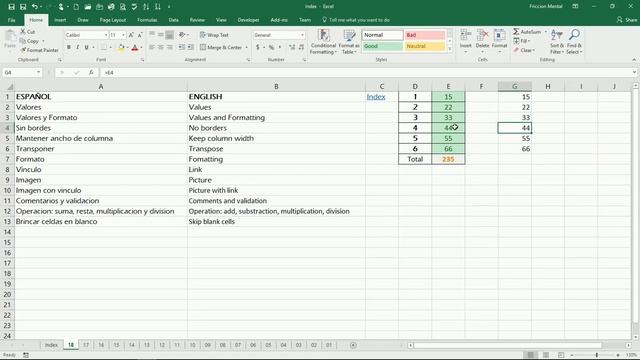The height and width of the screenshot is (360, 640).
Task: Switch to the Insert ribbon tab
Action: coord(60,20)
